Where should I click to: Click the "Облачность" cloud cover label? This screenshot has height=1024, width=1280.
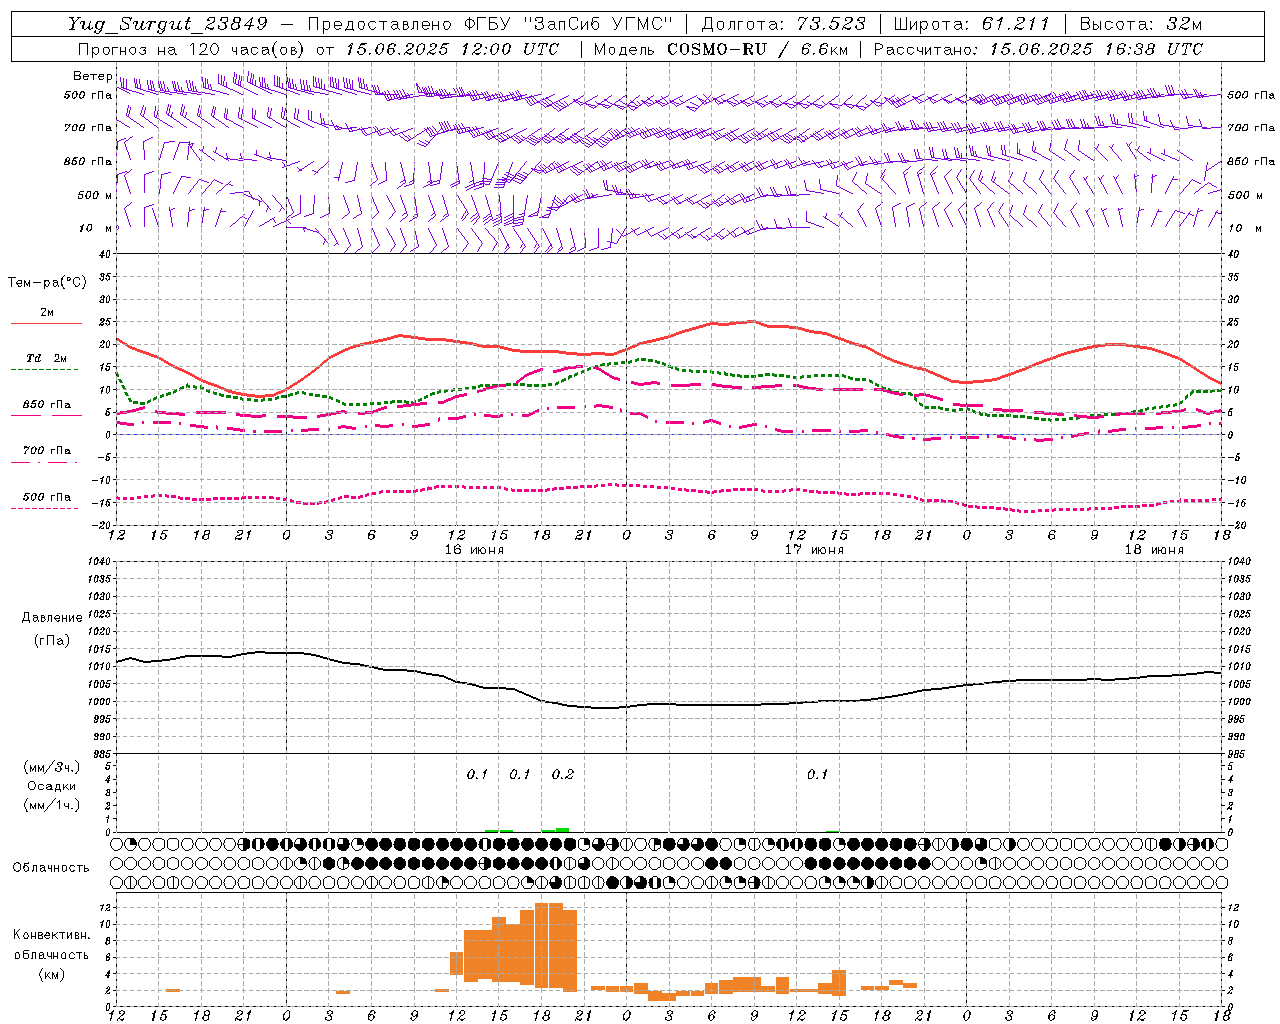[x=51, y=868]
